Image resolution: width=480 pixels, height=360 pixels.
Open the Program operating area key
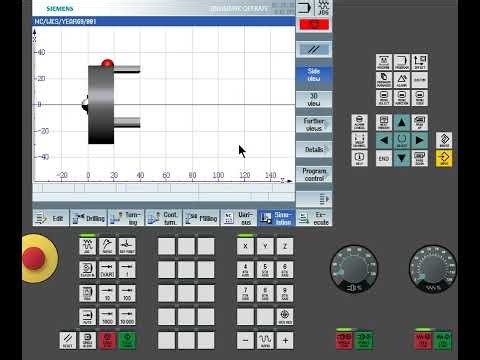point(402,62)
